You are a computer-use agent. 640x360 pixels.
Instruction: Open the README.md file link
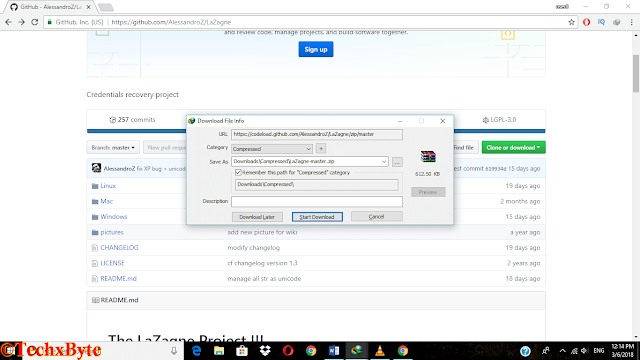click(x=118, y=279)
